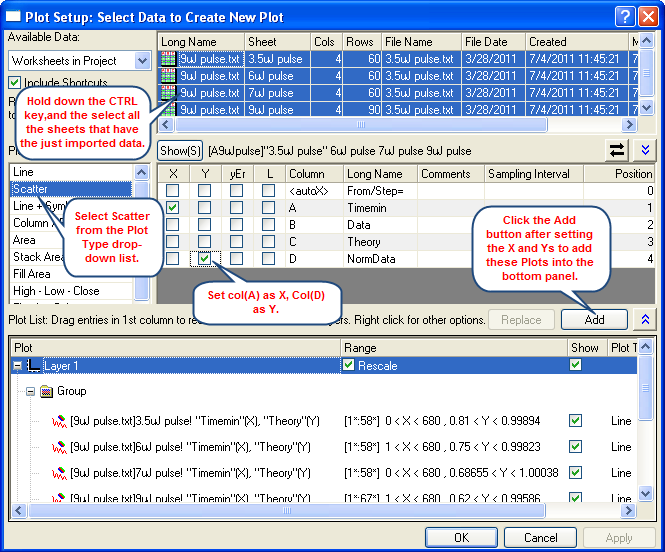Select Scatter in plot type list

[70, 189]
